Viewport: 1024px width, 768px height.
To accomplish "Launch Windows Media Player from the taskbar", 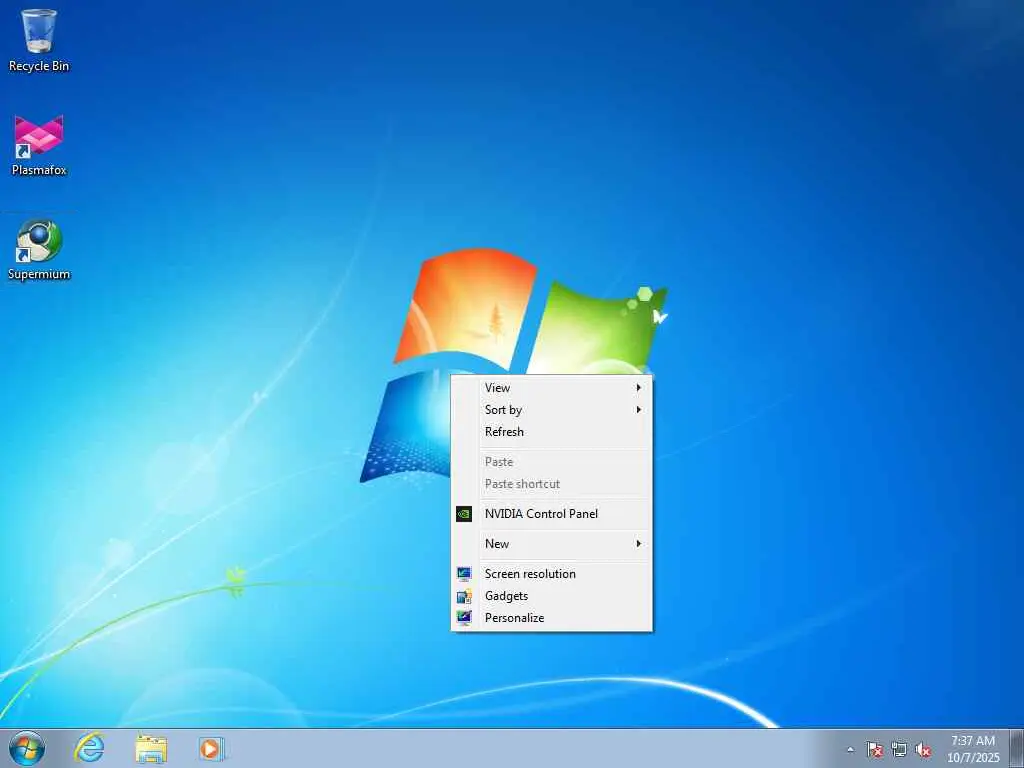I will click(x=211, y=748).
